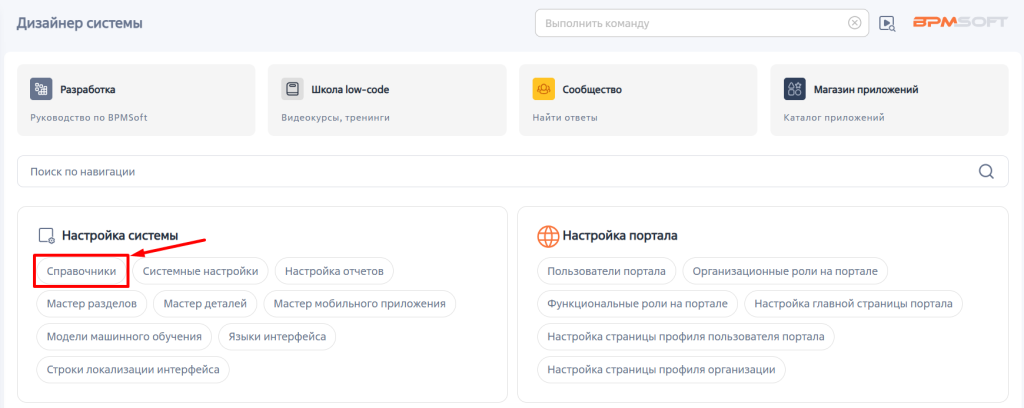
Task: Open Организационные роли на портале
Action: point(785,271)
